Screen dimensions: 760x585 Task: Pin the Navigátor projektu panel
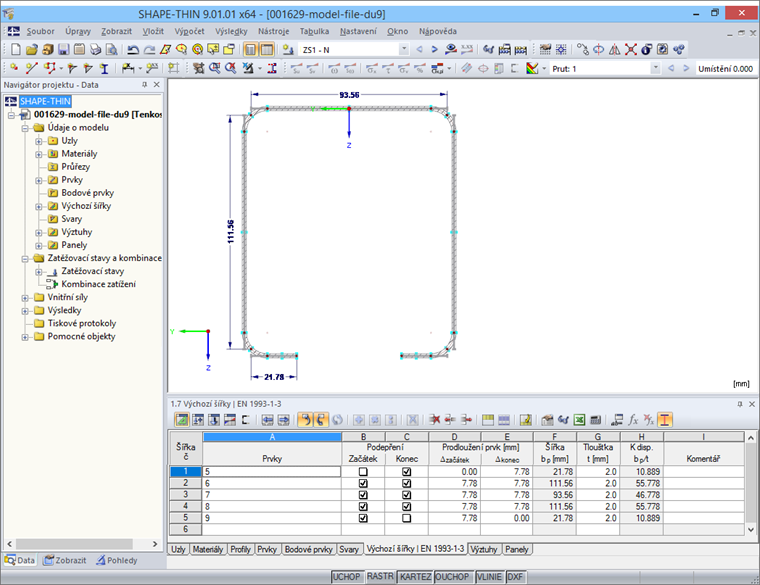(x=144, y=84)
